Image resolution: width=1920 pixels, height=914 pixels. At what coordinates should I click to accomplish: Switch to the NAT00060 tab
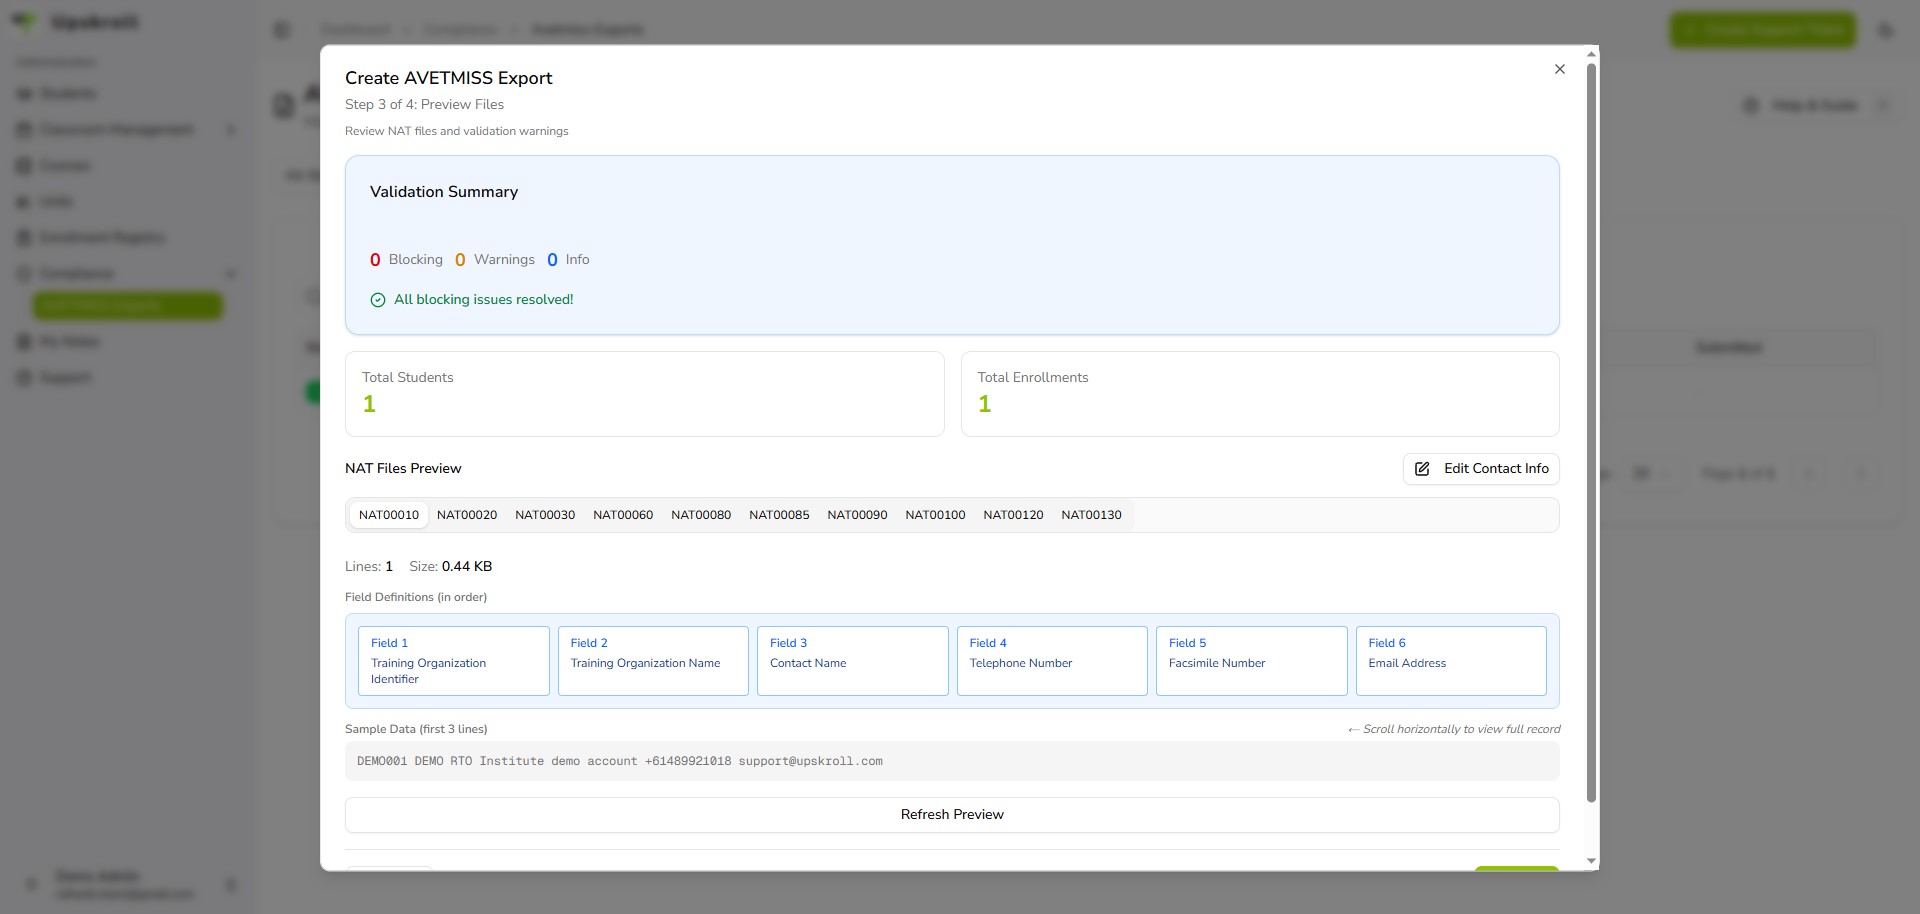pyautogui.click(x=623, y=515)
